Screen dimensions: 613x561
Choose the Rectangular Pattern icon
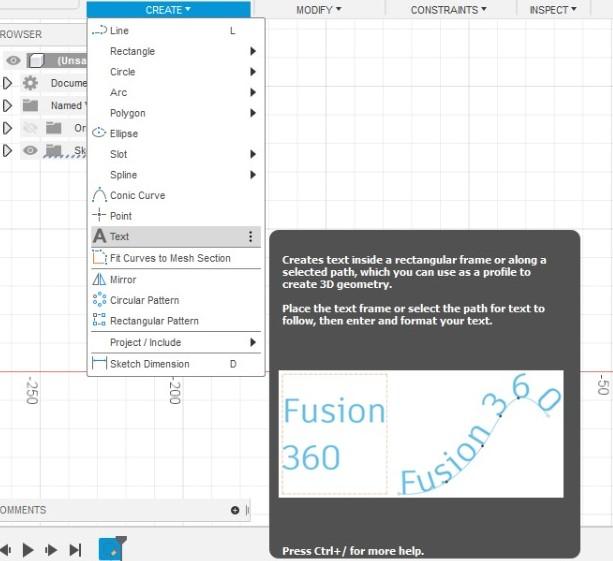coord(99,320)
